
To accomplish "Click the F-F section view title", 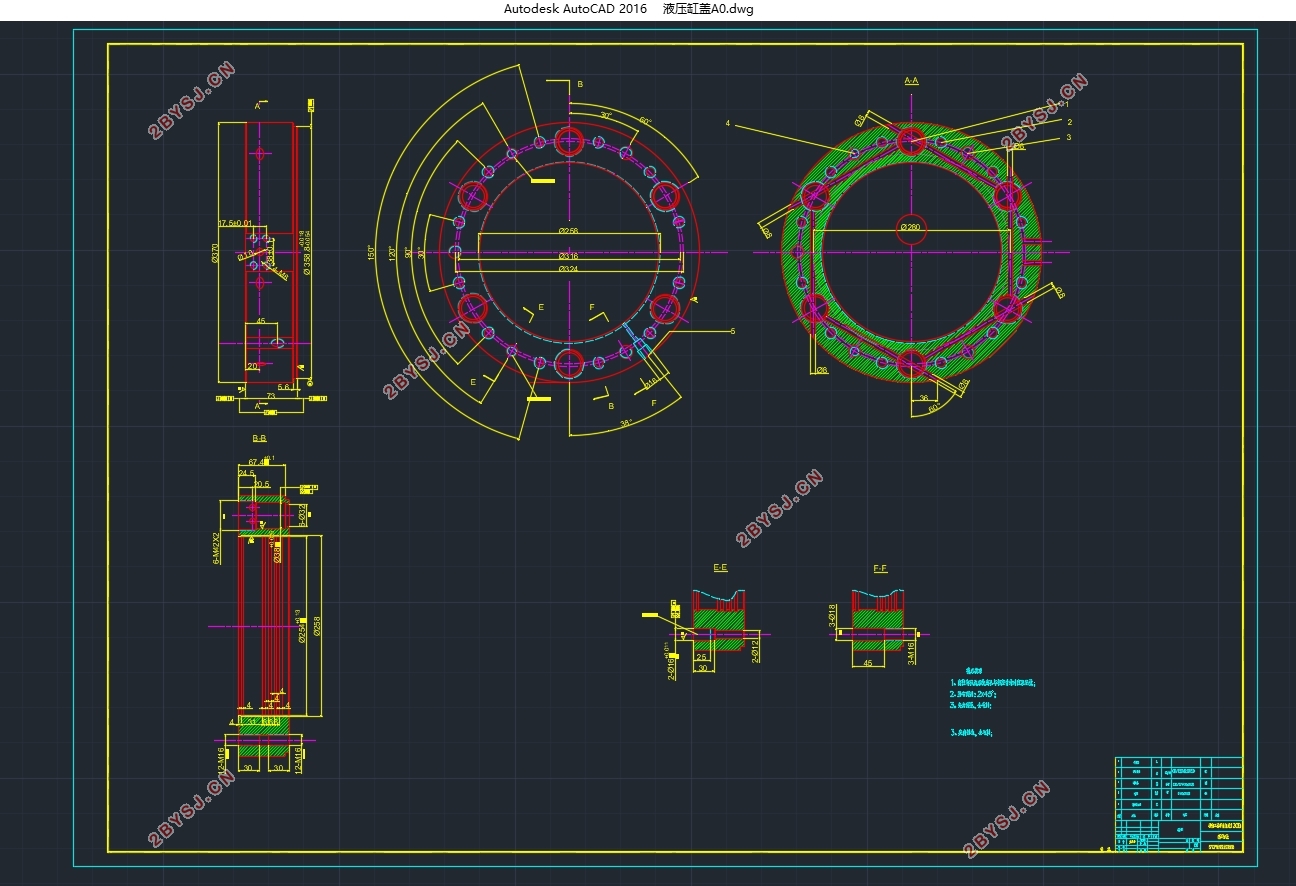I will (880, 568).
